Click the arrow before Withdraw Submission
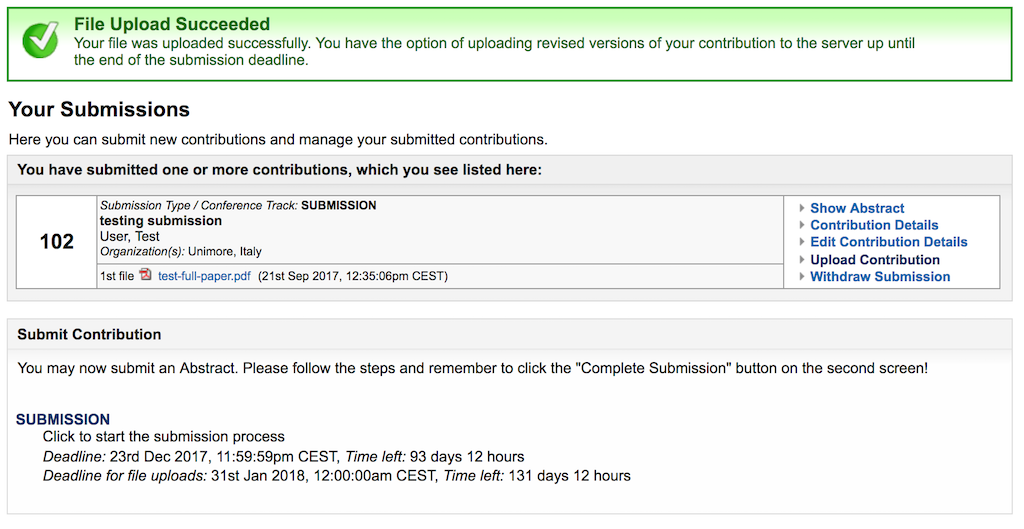This screenshot has width=1024, height=529. point(802,277)
